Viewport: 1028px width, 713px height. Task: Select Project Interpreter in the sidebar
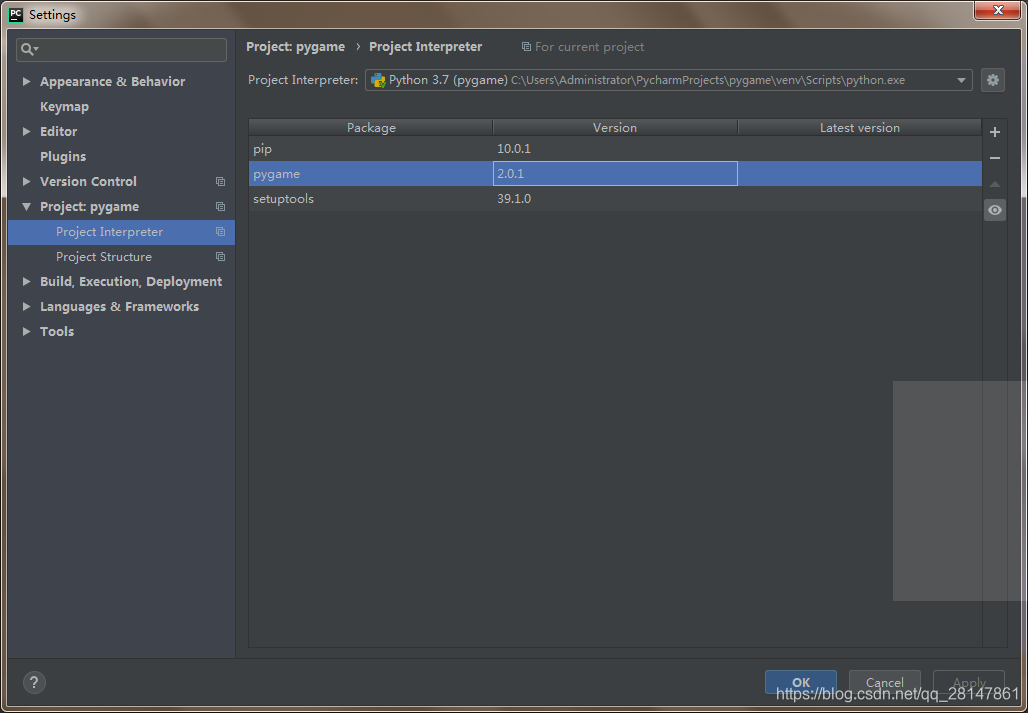(121, 232)
